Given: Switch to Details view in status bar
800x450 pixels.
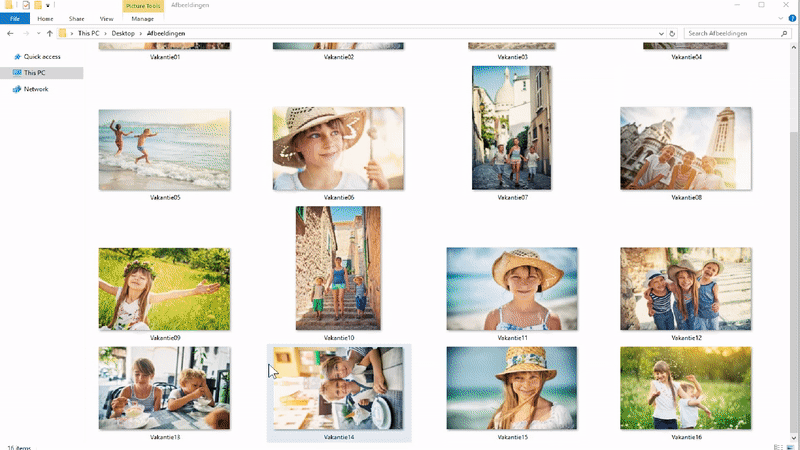Looking at the screenshot, I should point(778,445).
